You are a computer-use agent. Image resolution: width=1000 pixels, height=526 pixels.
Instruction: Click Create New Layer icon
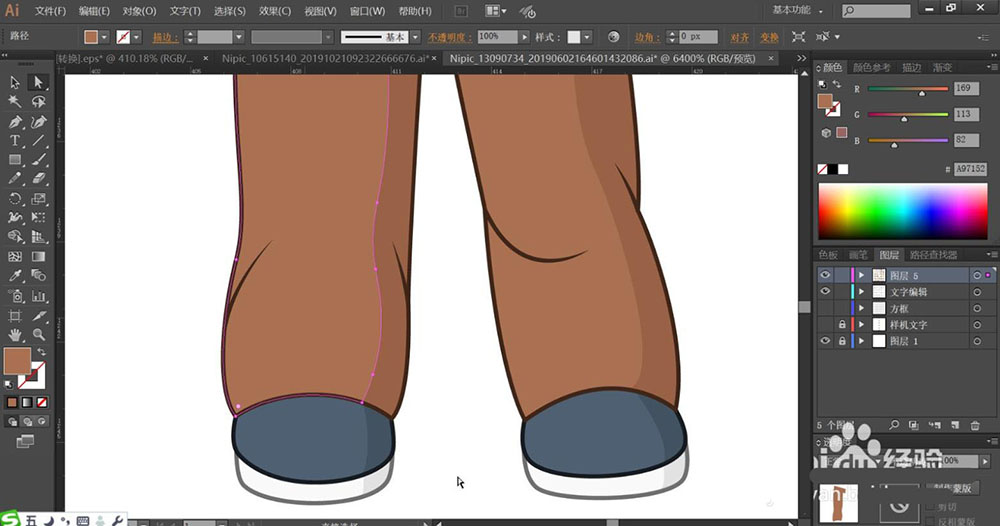pyautogui.click(x=955, y=425)
